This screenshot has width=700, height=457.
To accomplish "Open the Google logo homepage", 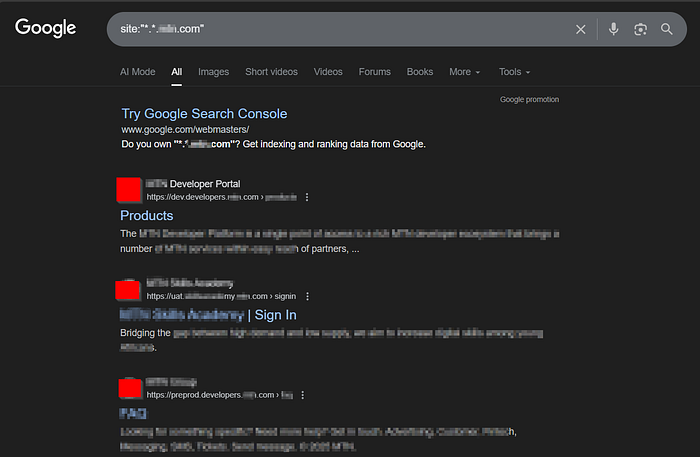I will (46, 28).
